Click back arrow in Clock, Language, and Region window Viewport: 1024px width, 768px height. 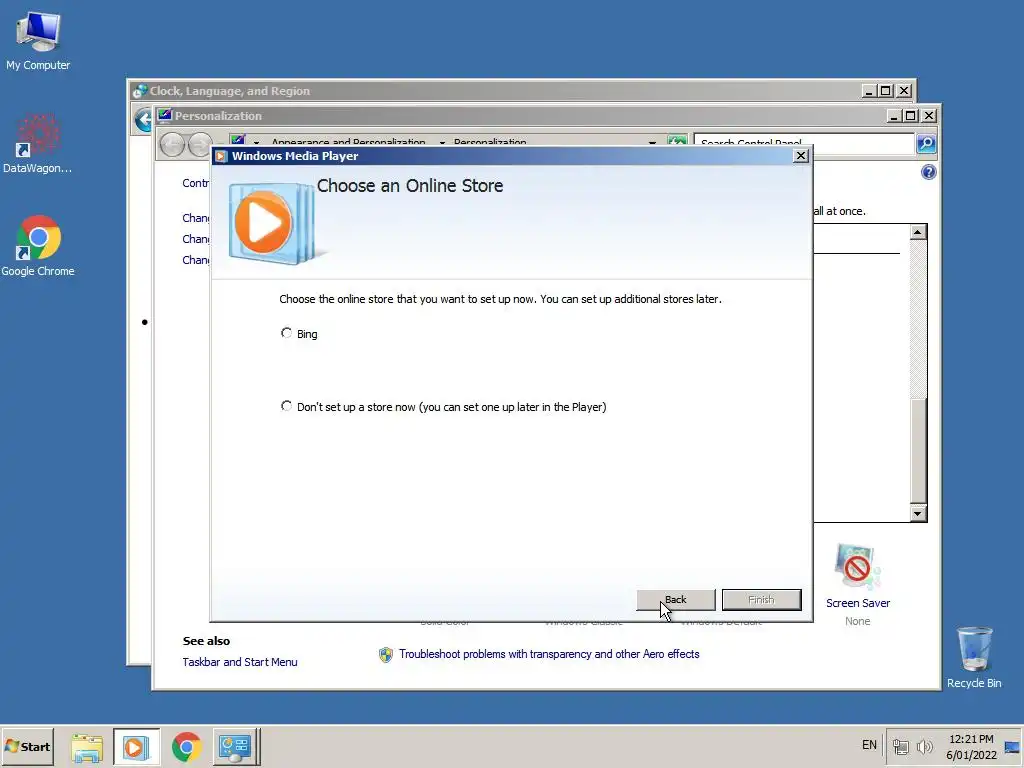tap(142, 120)
